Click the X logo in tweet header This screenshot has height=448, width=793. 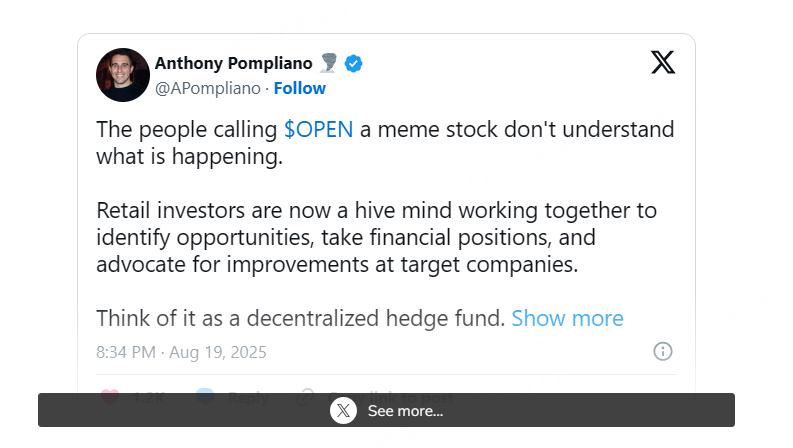(662, 62)
